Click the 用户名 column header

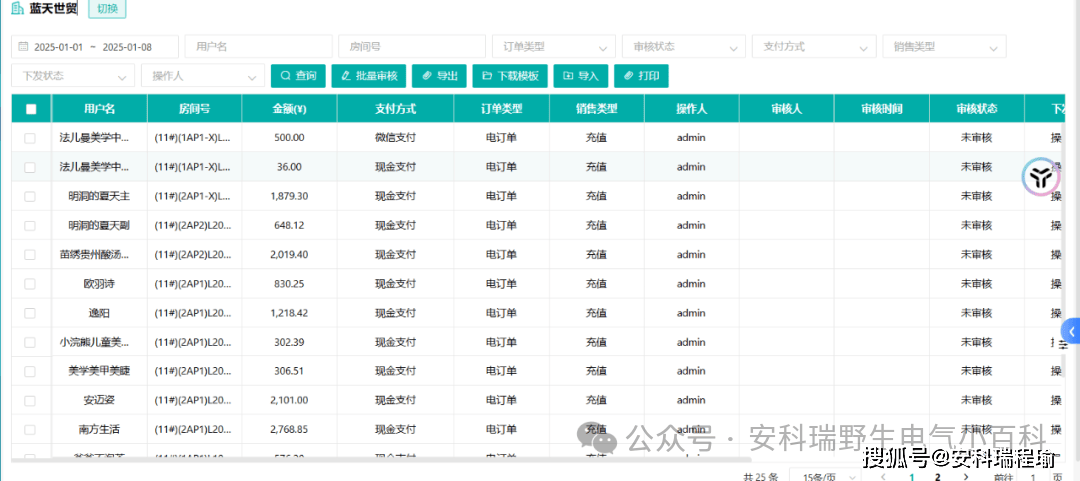[x=99, y=109]
